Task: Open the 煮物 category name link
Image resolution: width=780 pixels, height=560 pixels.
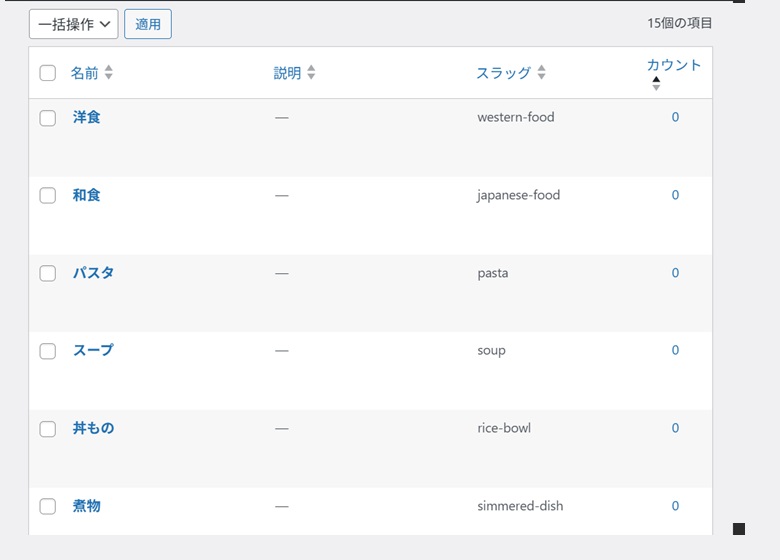Action: click(87, 506)
